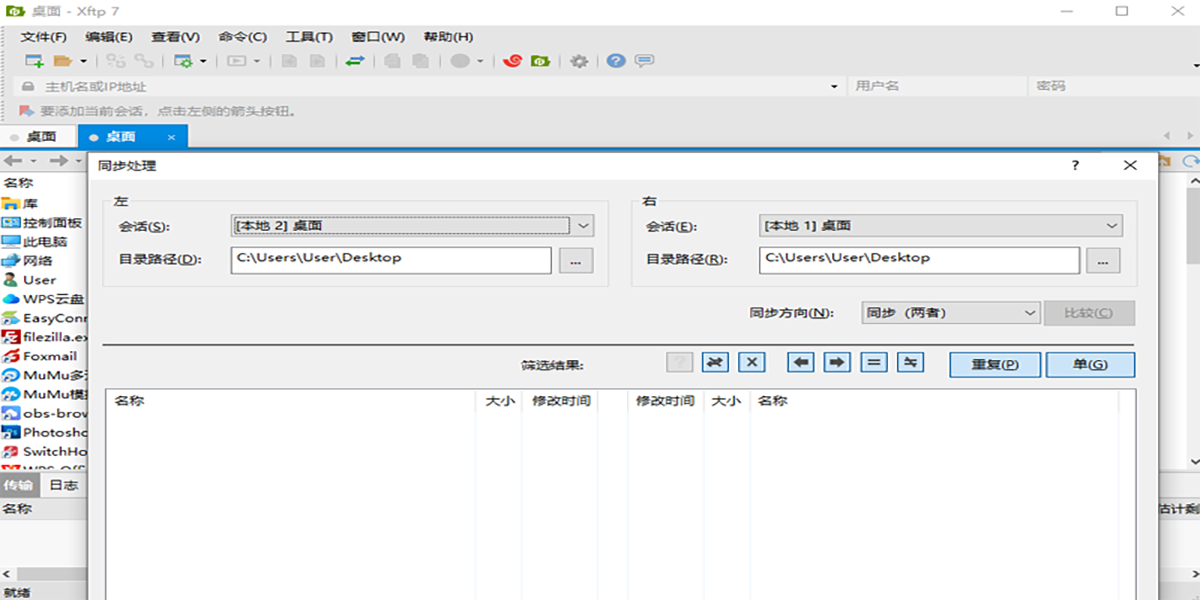Viewport: 1200px width, 600px height.
Task: Open the right 会话(E) dropdown
Action: (x=941, y=226)
